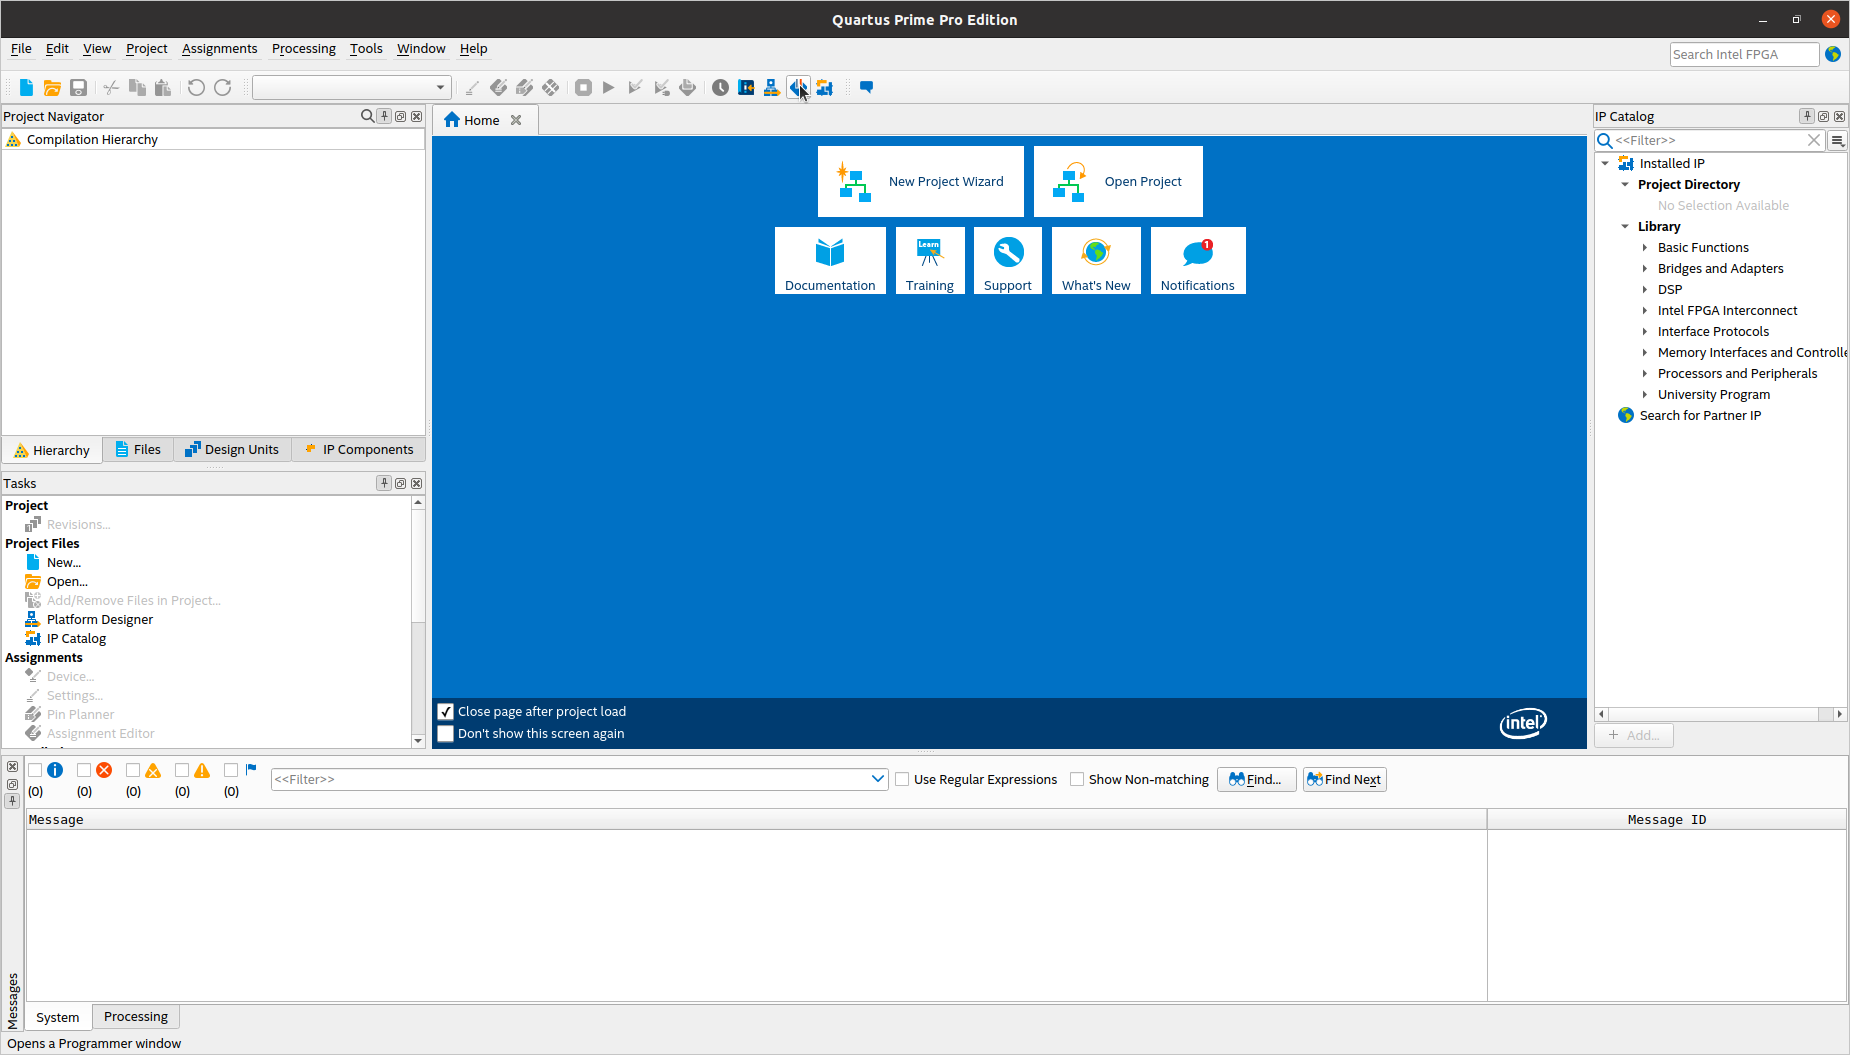Open the IP Catalog filter options menu icon
The height and width of the screenshot is (1055, 1850).
(x=1837, y=141)
